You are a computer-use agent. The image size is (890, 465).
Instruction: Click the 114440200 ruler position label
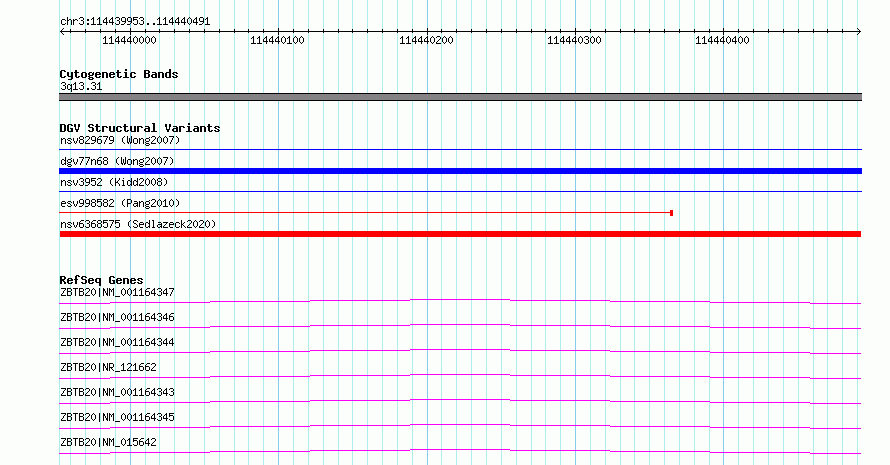[x=426, y=40]
